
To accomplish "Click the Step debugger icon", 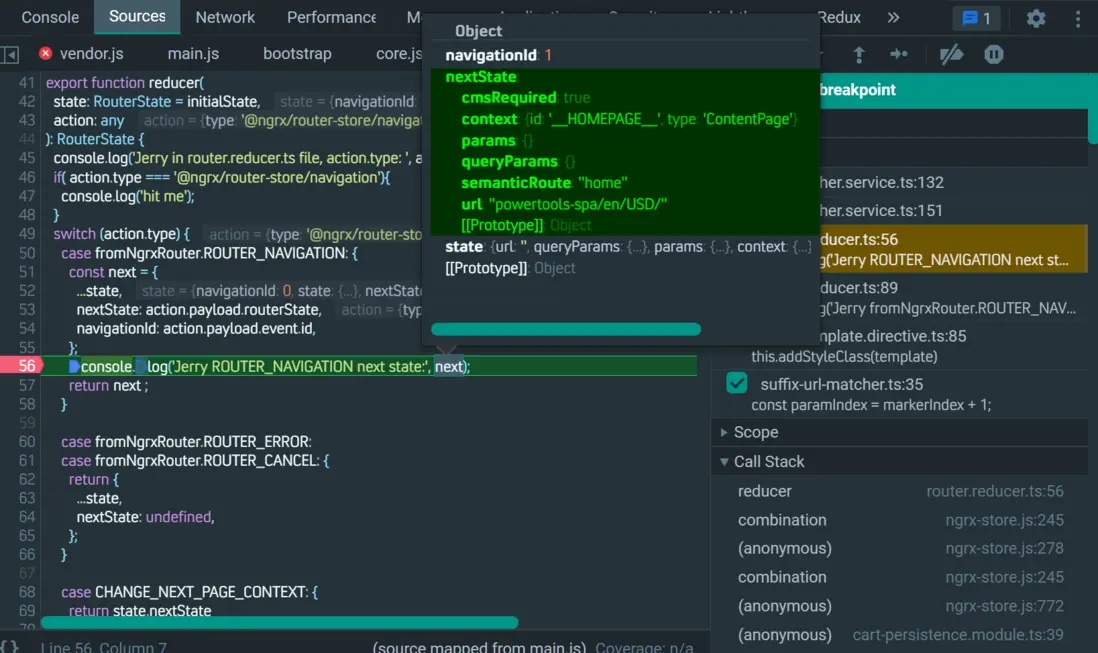I will (899, 54).
